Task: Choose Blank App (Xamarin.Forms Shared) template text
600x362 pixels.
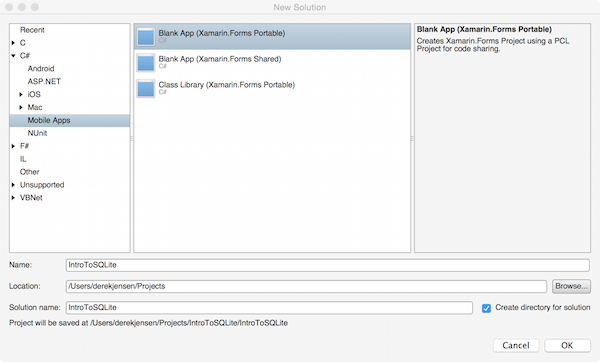Action: [220, 59]
